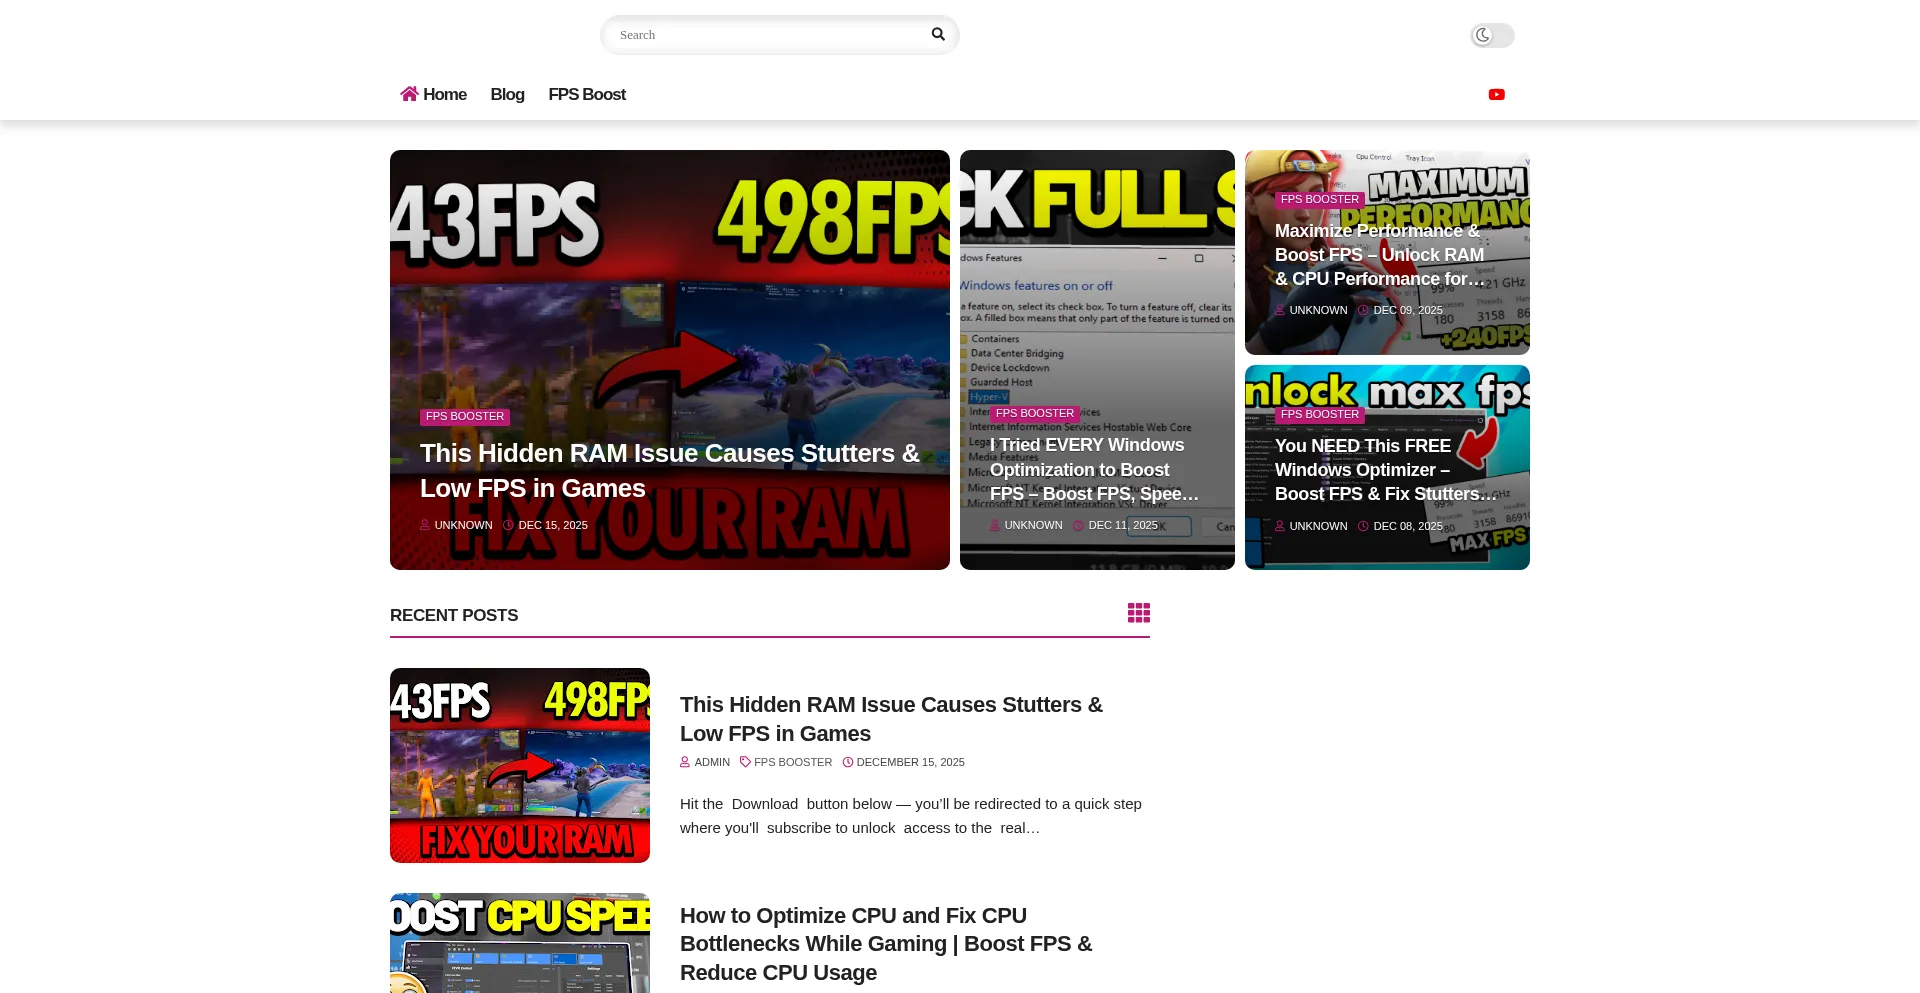Click the search magnifier icon

pos(938,34)
